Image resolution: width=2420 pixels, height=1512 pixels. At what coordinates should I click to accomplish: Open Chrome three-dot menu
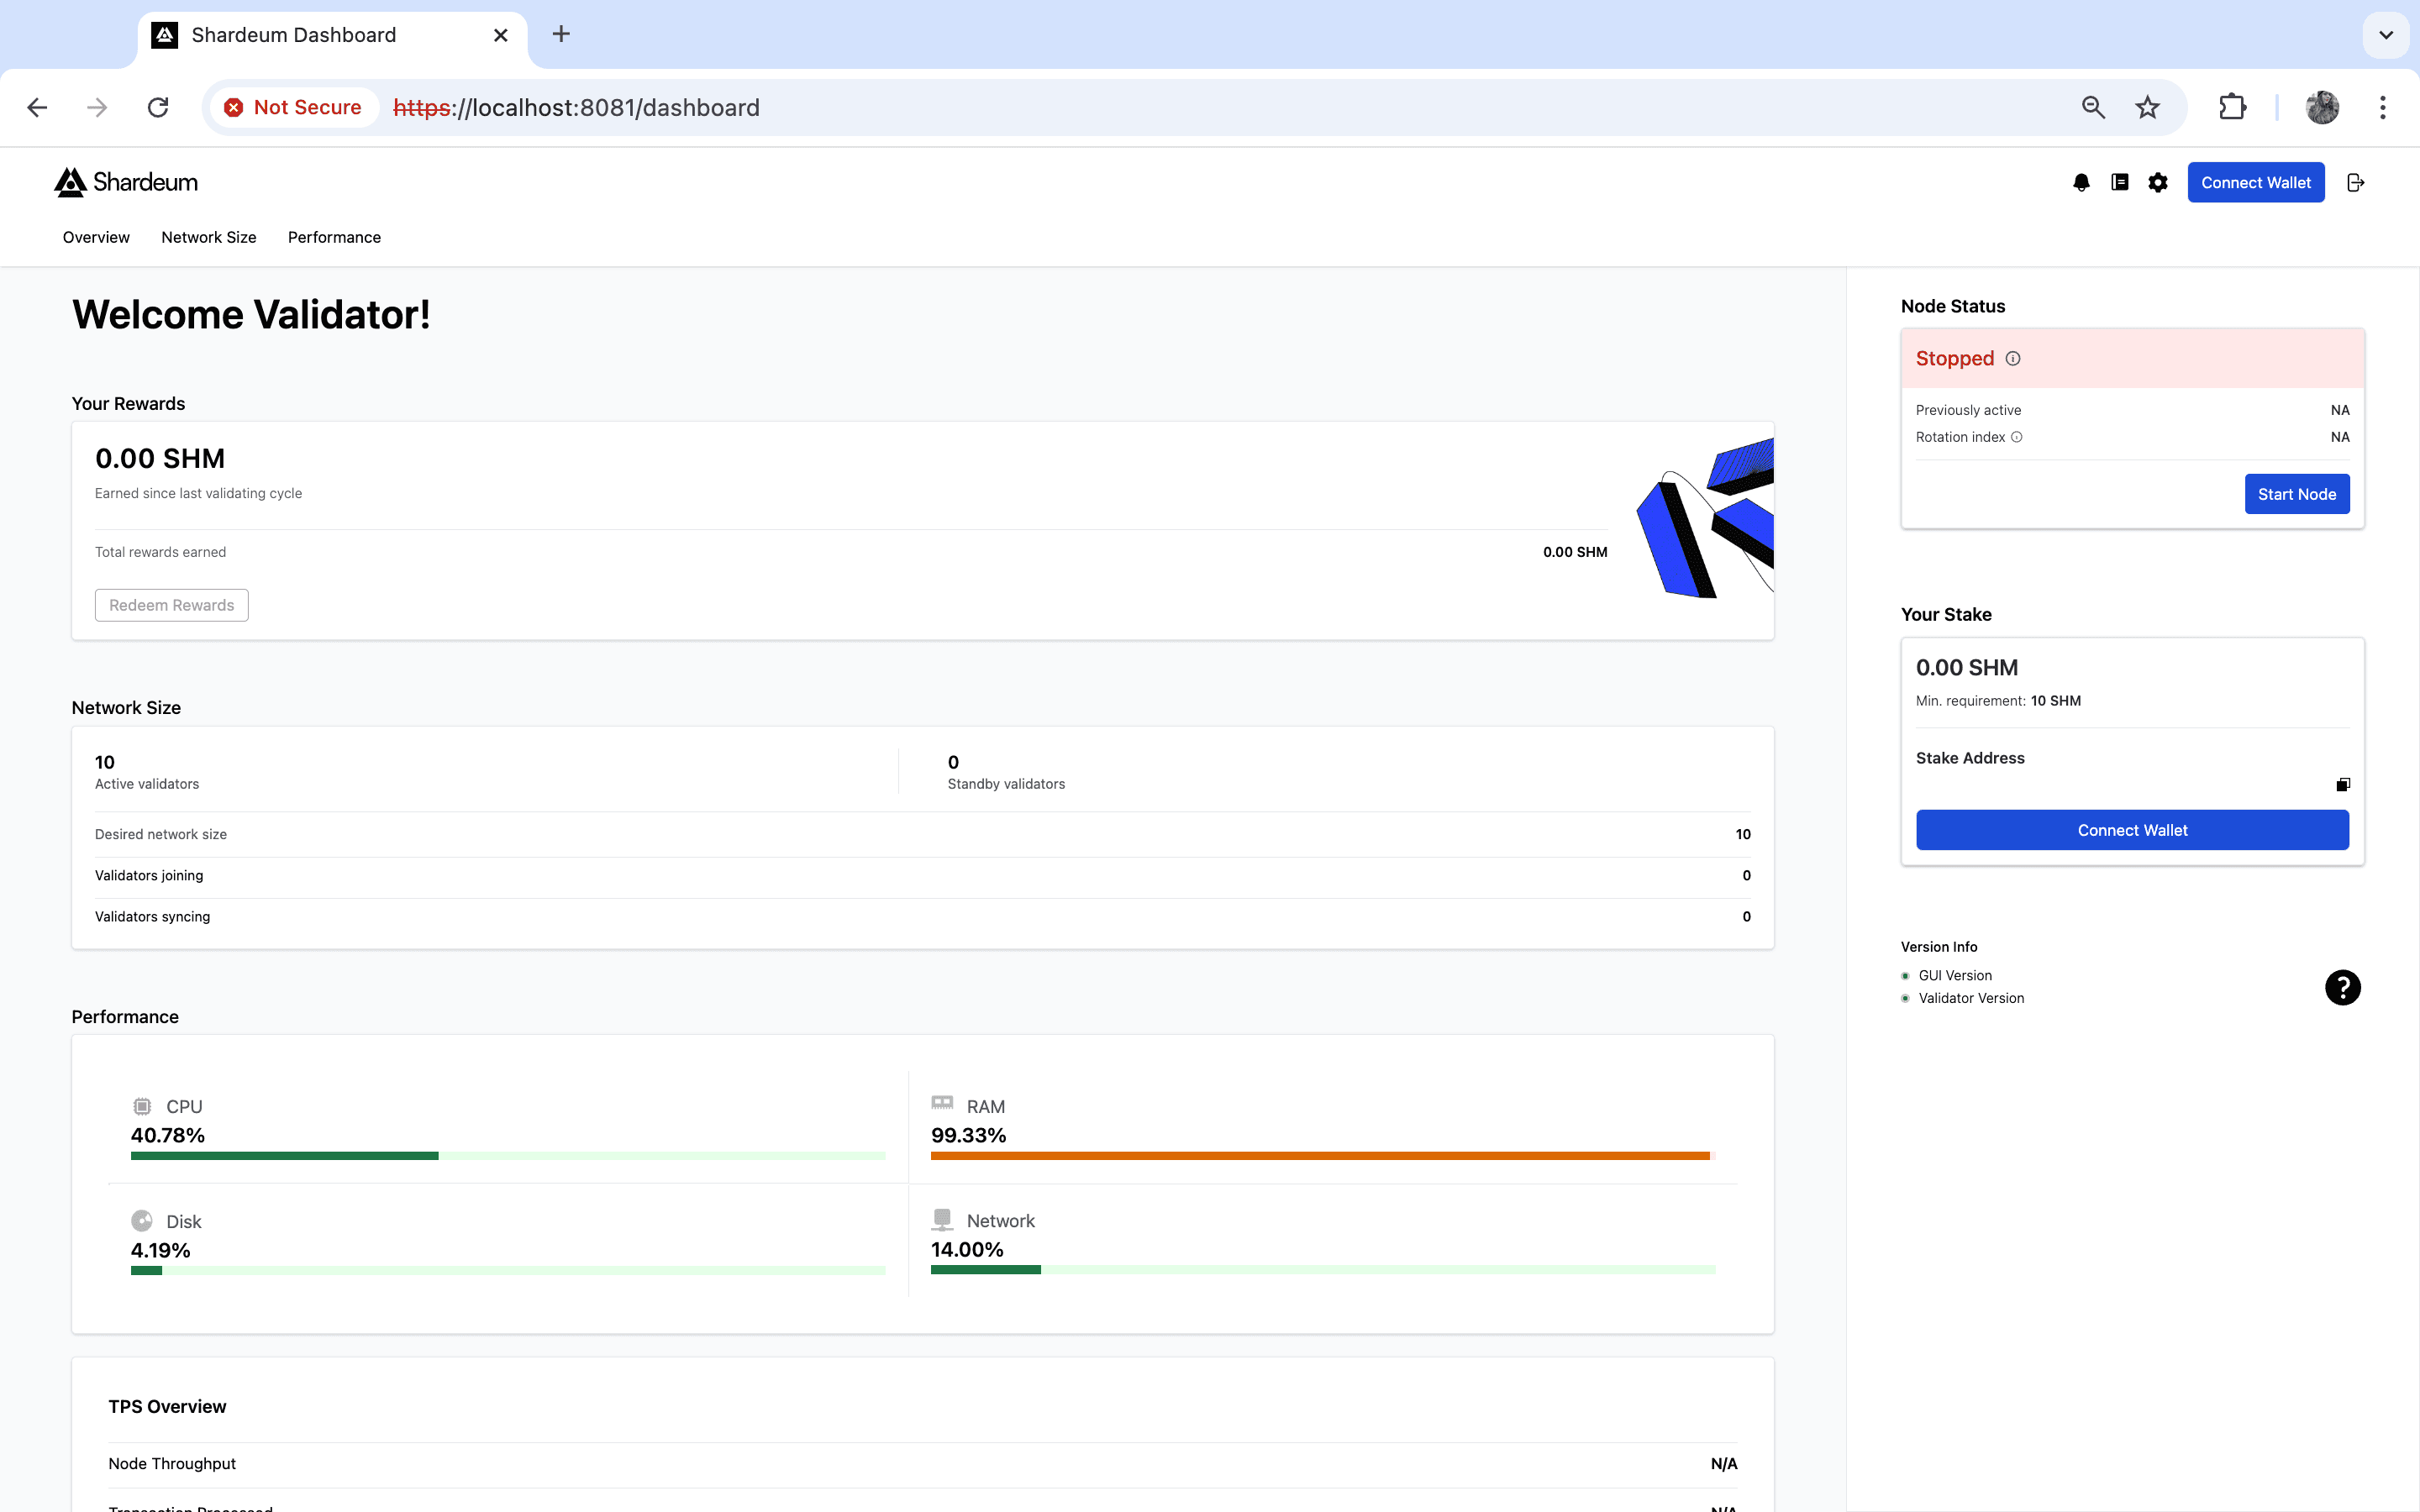coord(2383,107)
